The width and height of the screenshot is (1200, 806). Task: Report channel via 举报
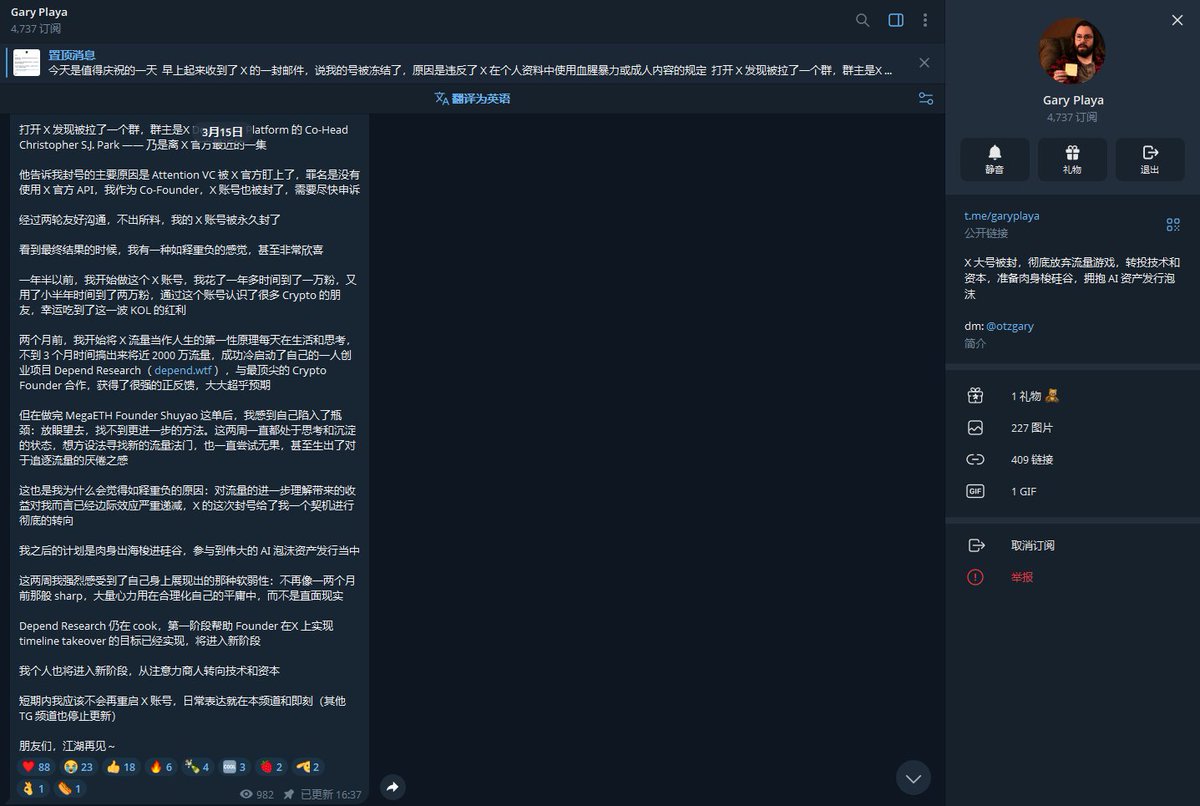(x=1072, y=577)
